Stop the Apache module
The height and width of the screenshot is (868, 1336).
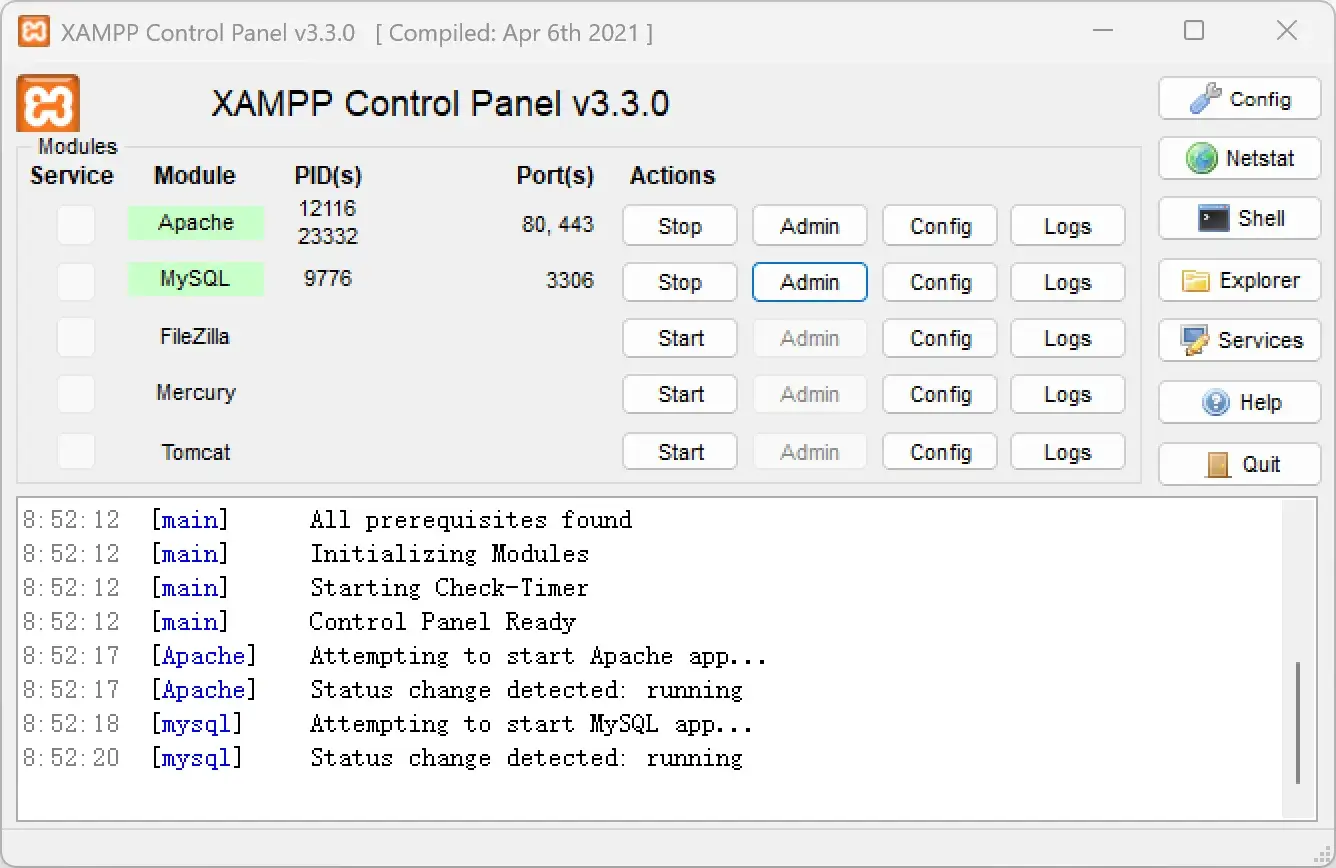pyautogui.click(x=679, y=226)
